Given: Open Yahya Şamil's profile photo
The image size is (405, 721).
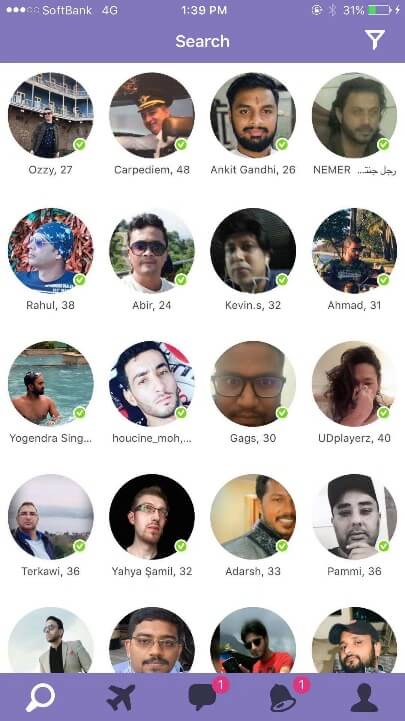Looking at the screenshot, I should (152, 517).
